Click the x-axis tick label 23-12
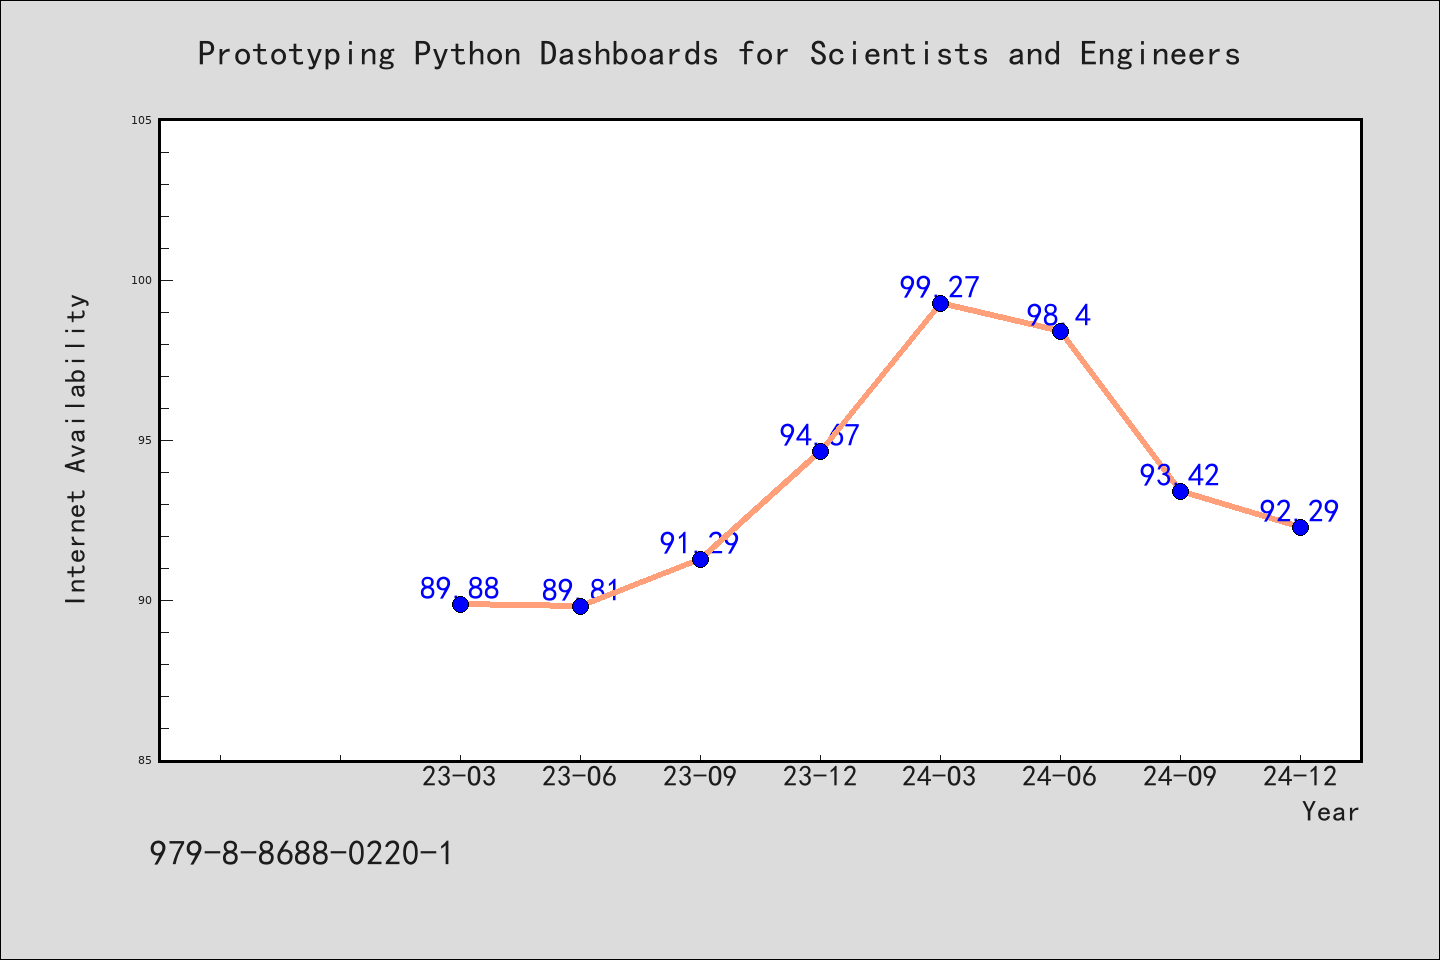 [820, 777]
